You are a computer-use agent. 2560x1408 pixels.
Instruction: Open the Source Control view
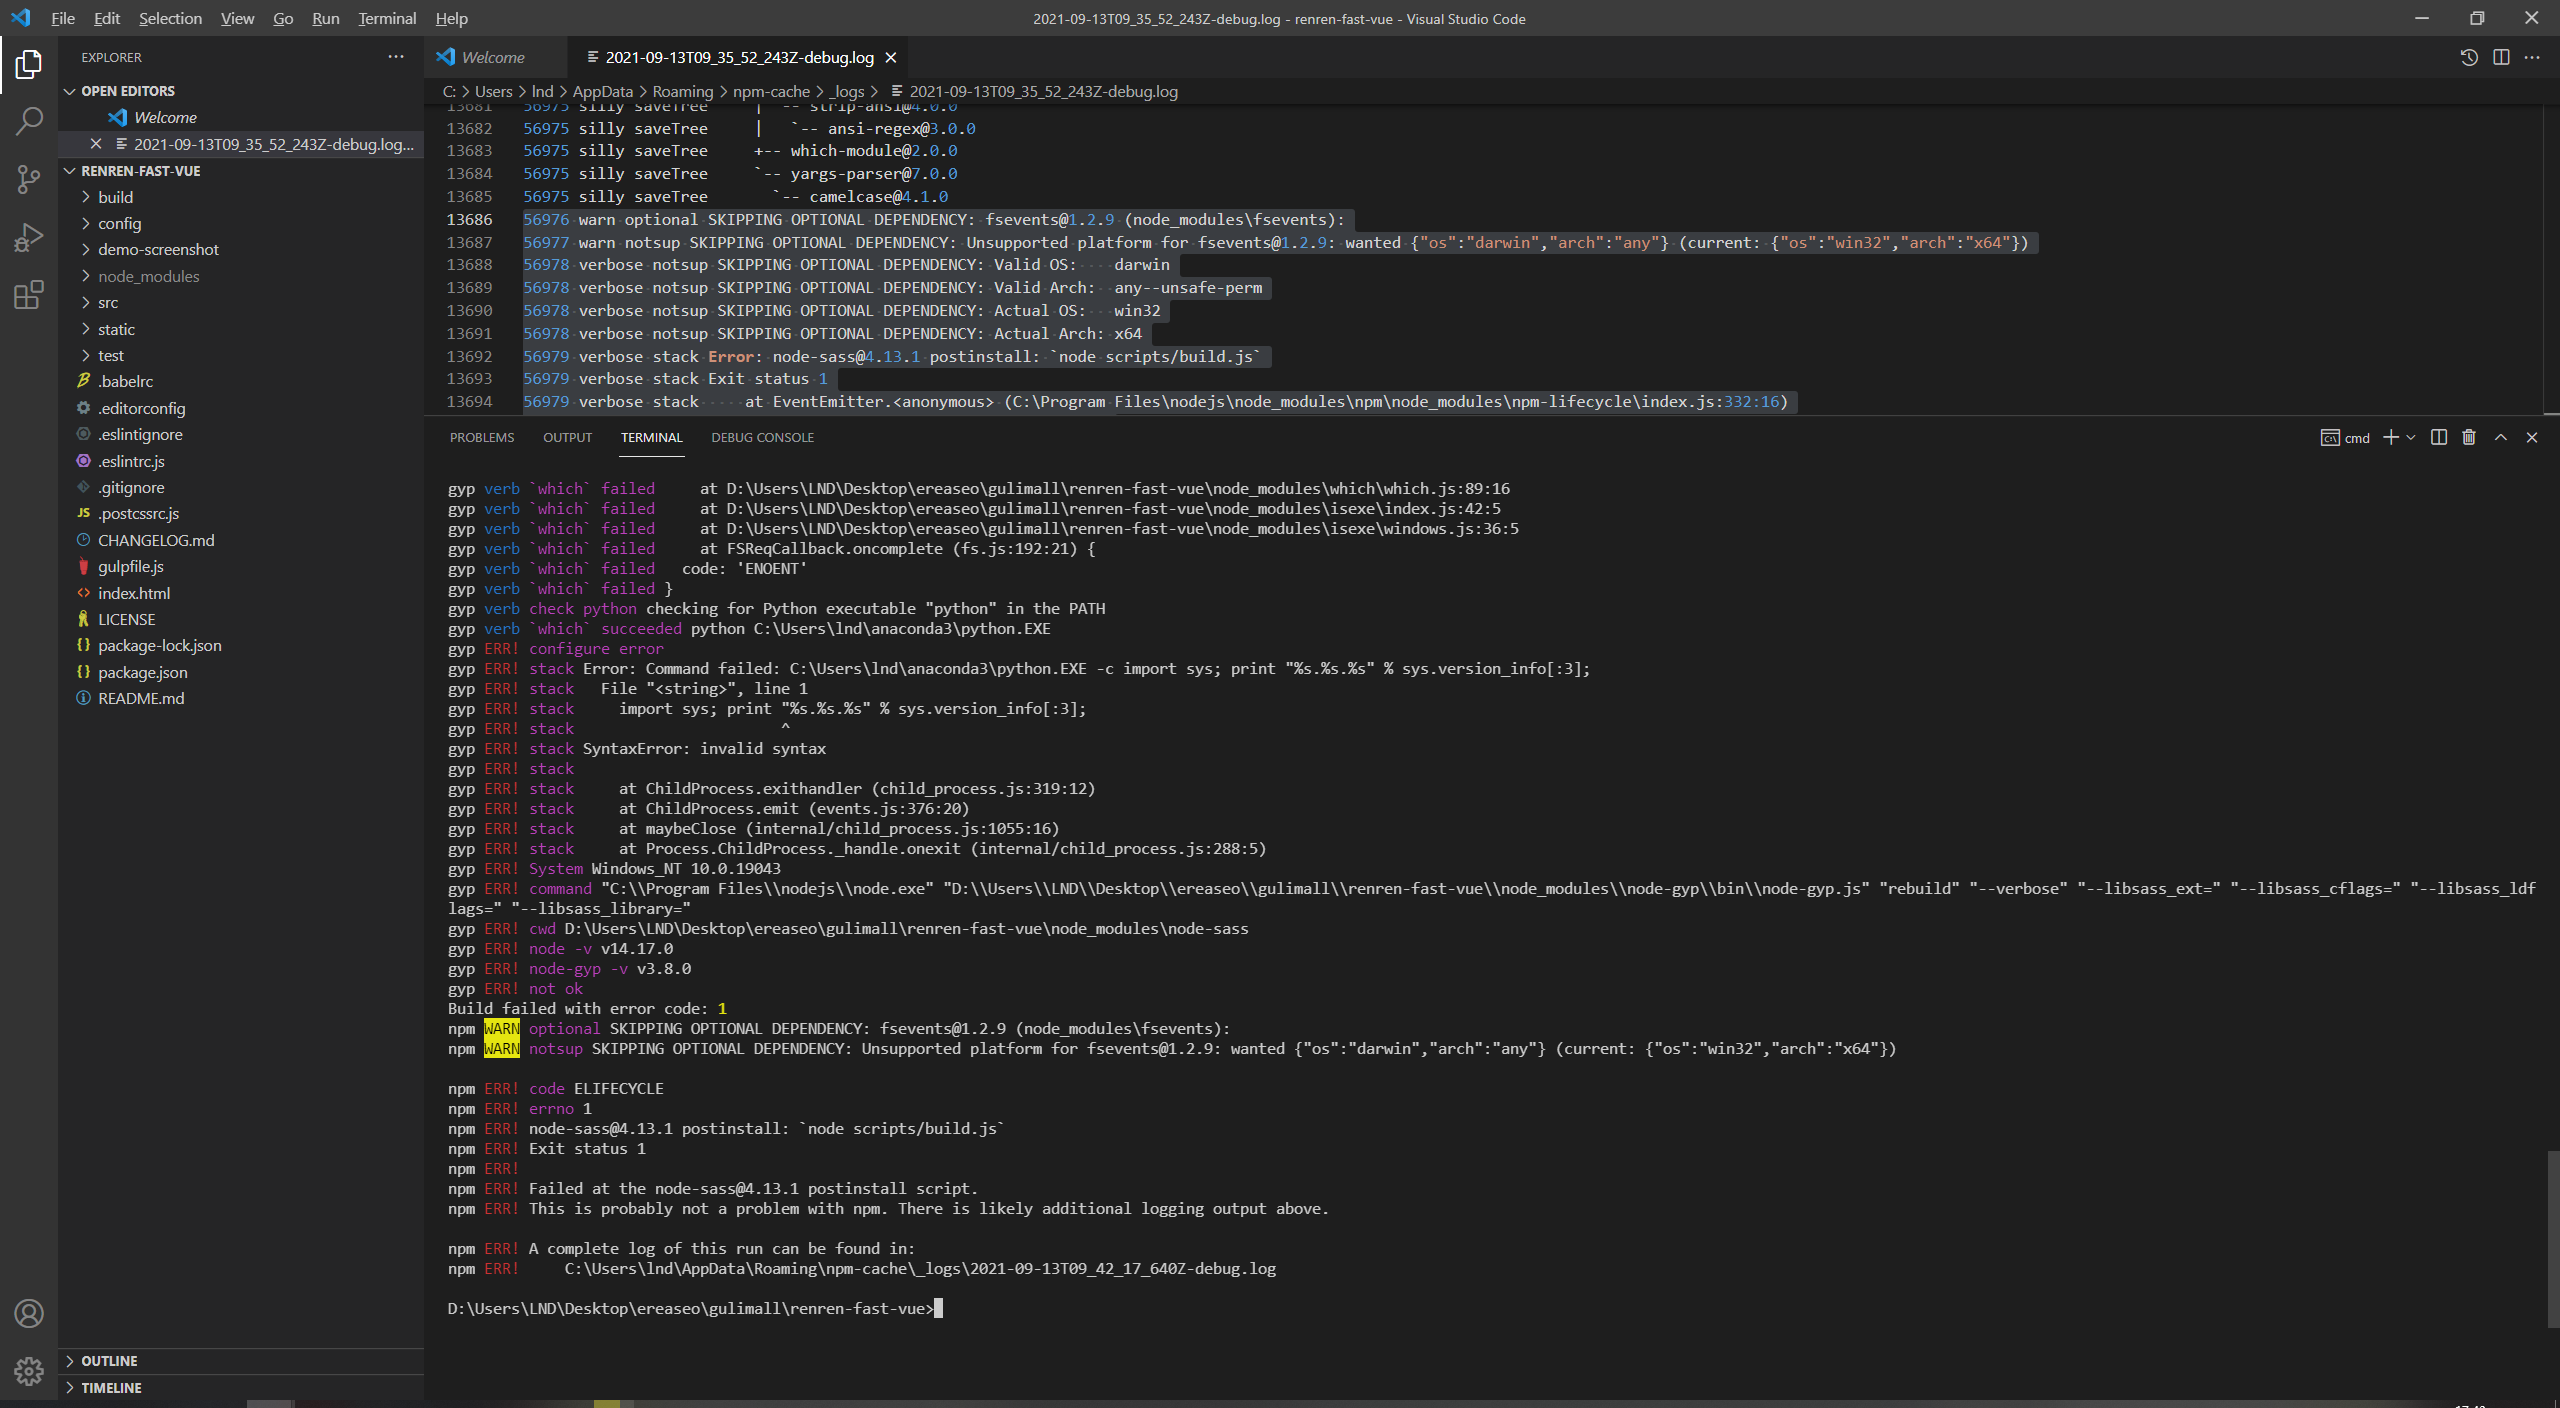point(29,180)
